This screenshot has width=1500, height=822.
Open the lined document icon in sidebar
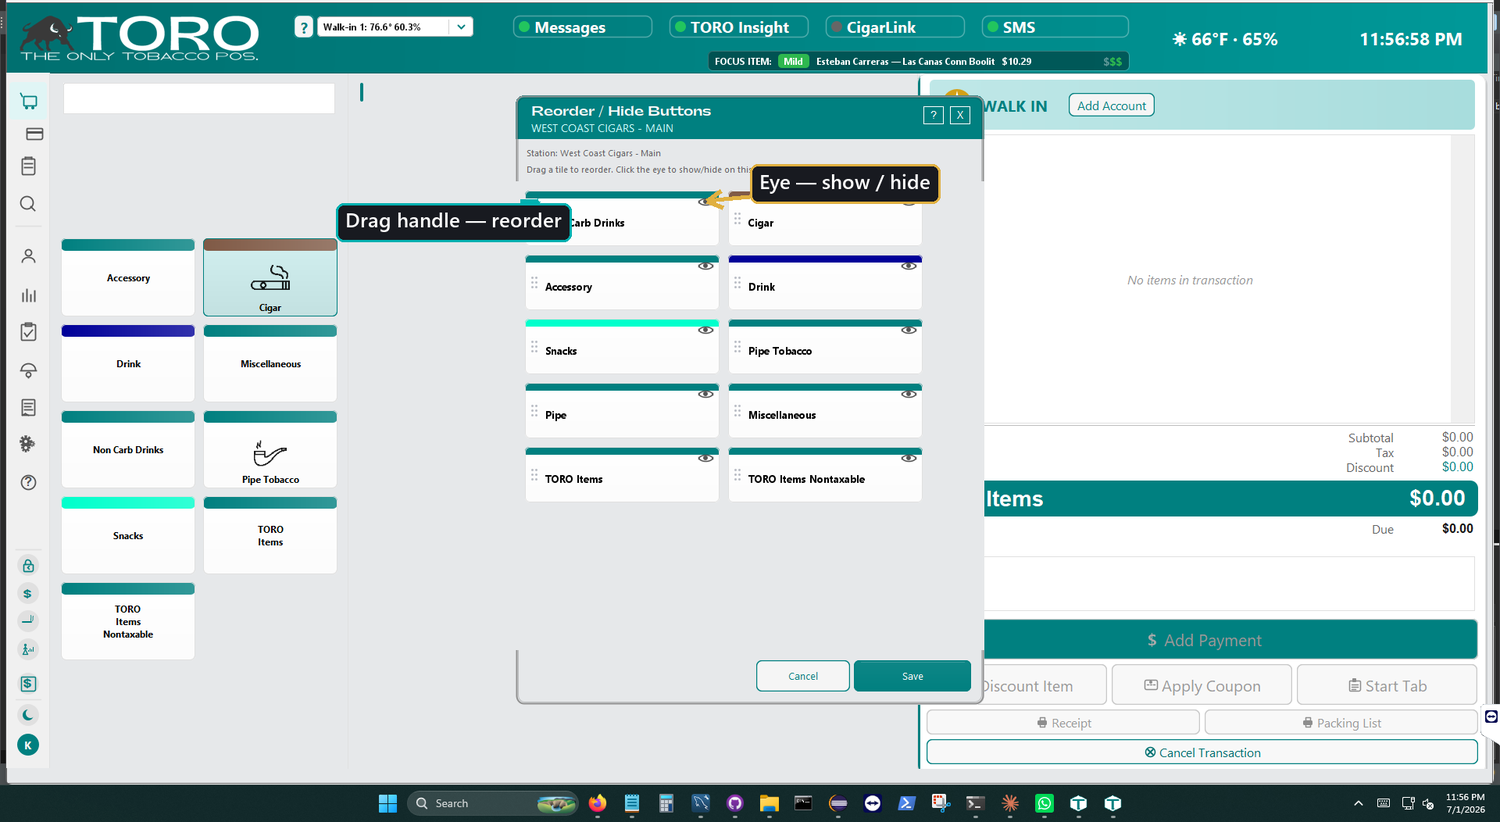tap(28, 407)
